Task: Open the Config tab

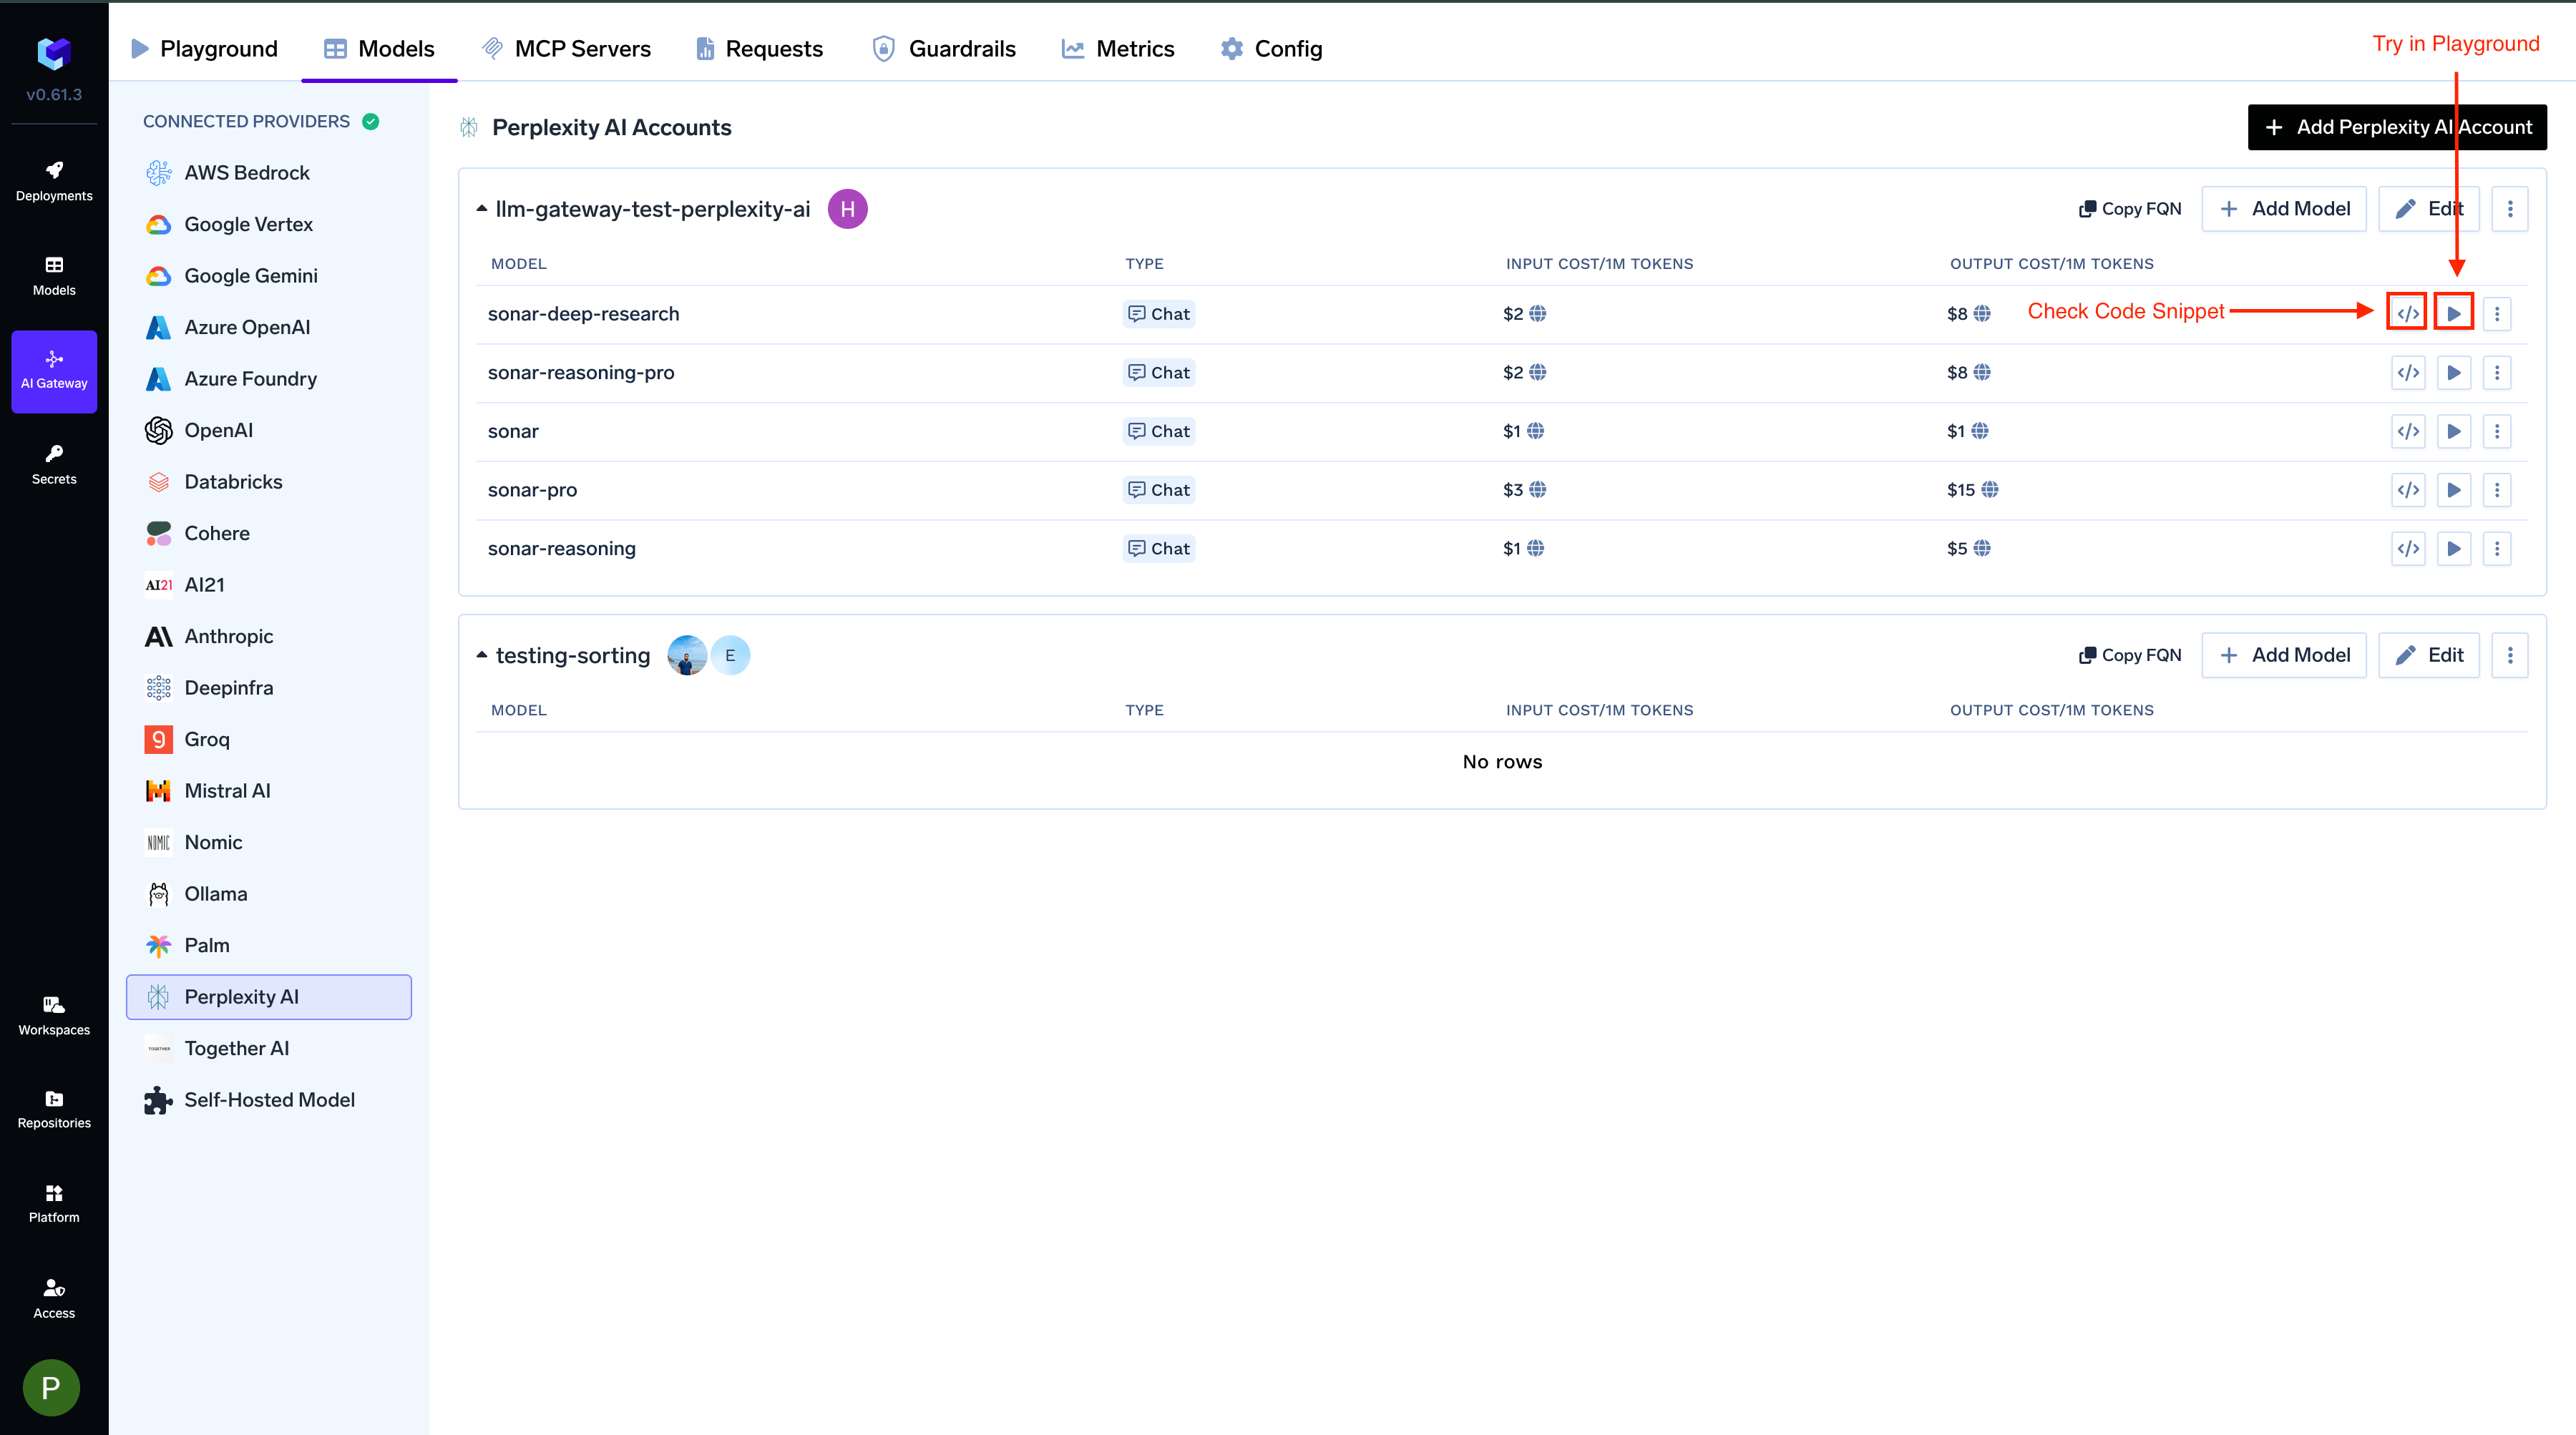Action: [1271, 48]
